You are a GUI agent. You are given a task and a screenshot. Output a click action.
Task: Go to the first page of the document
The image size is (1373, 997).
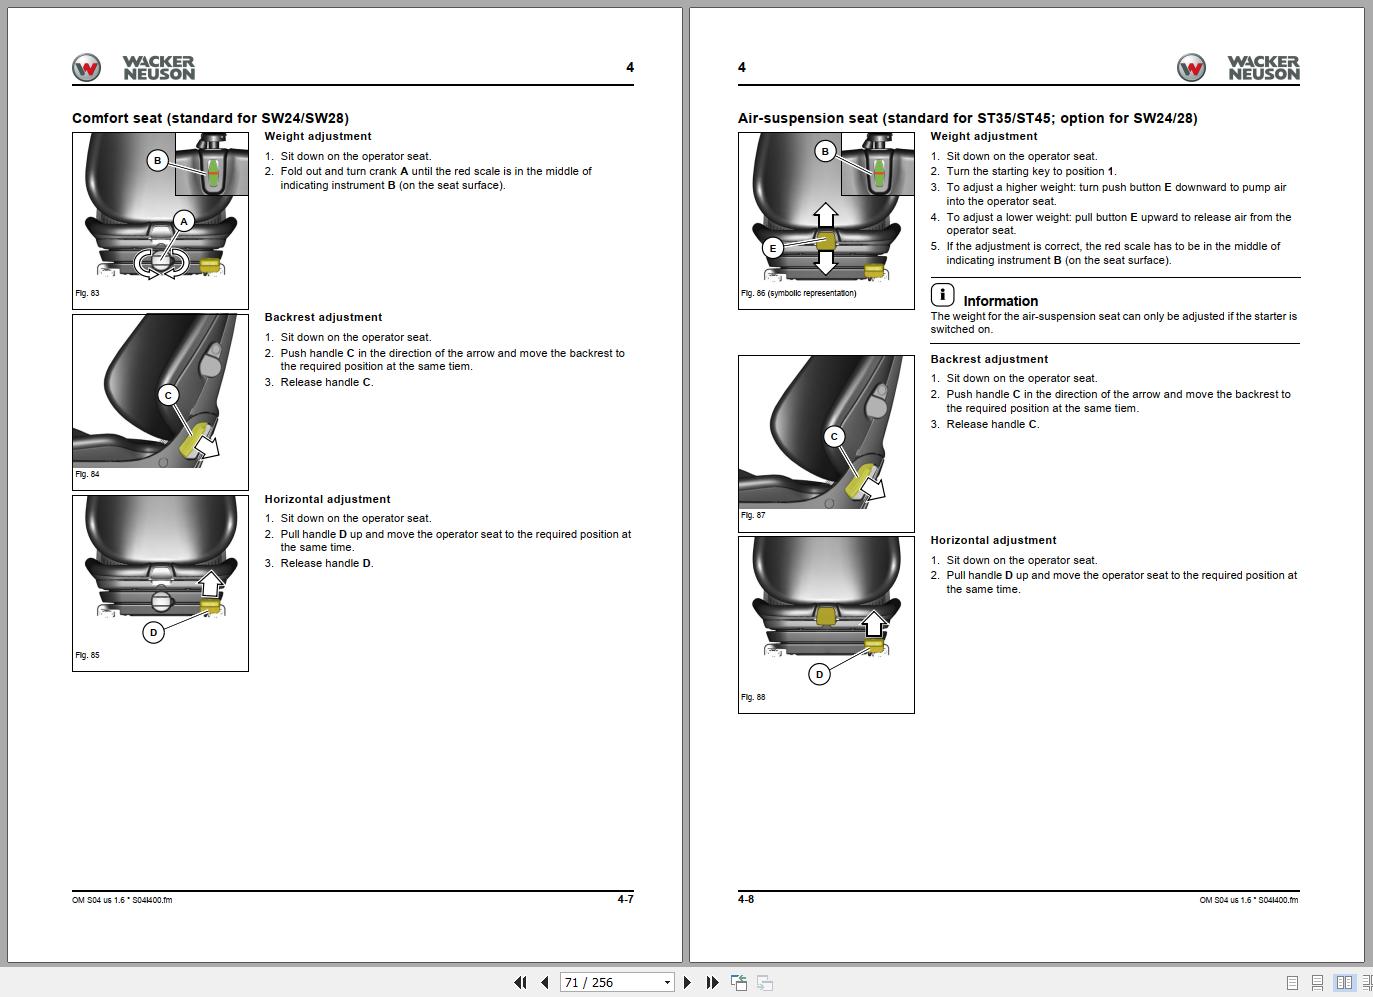520,983
